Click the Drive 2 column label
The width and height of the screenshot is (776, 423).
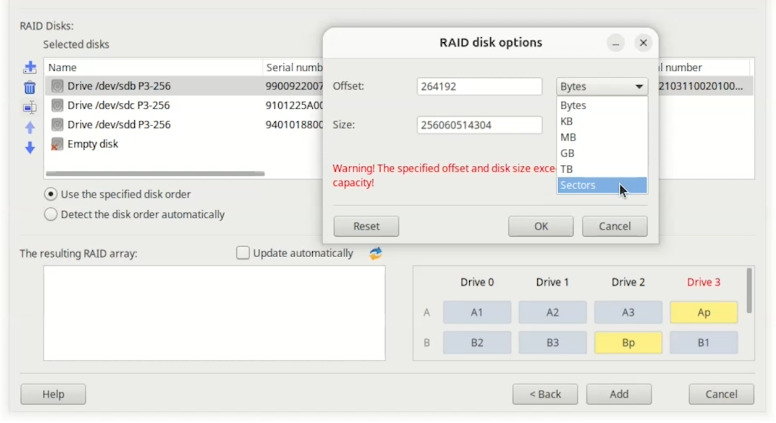click(x=628, y=282)
